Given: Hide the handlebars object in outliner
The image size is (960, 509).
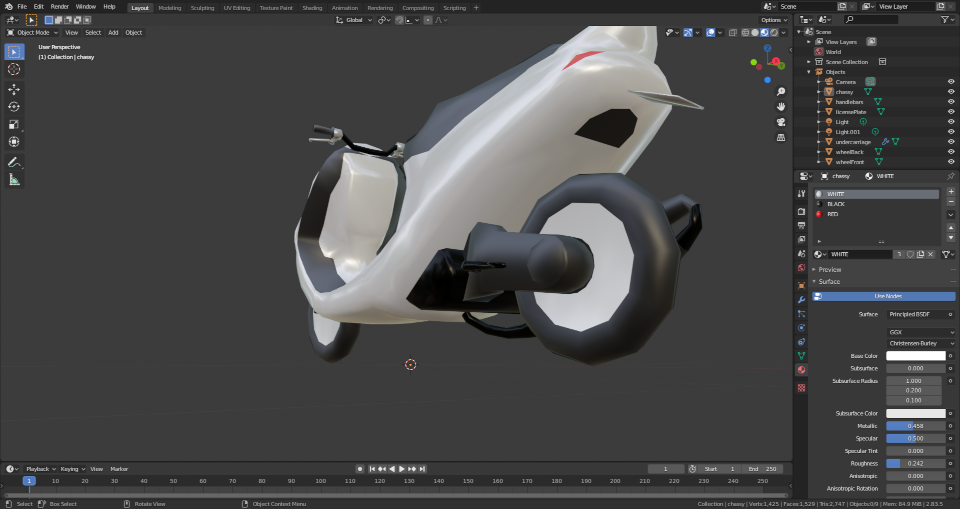Looking at the screenshot, I should 951,102.
